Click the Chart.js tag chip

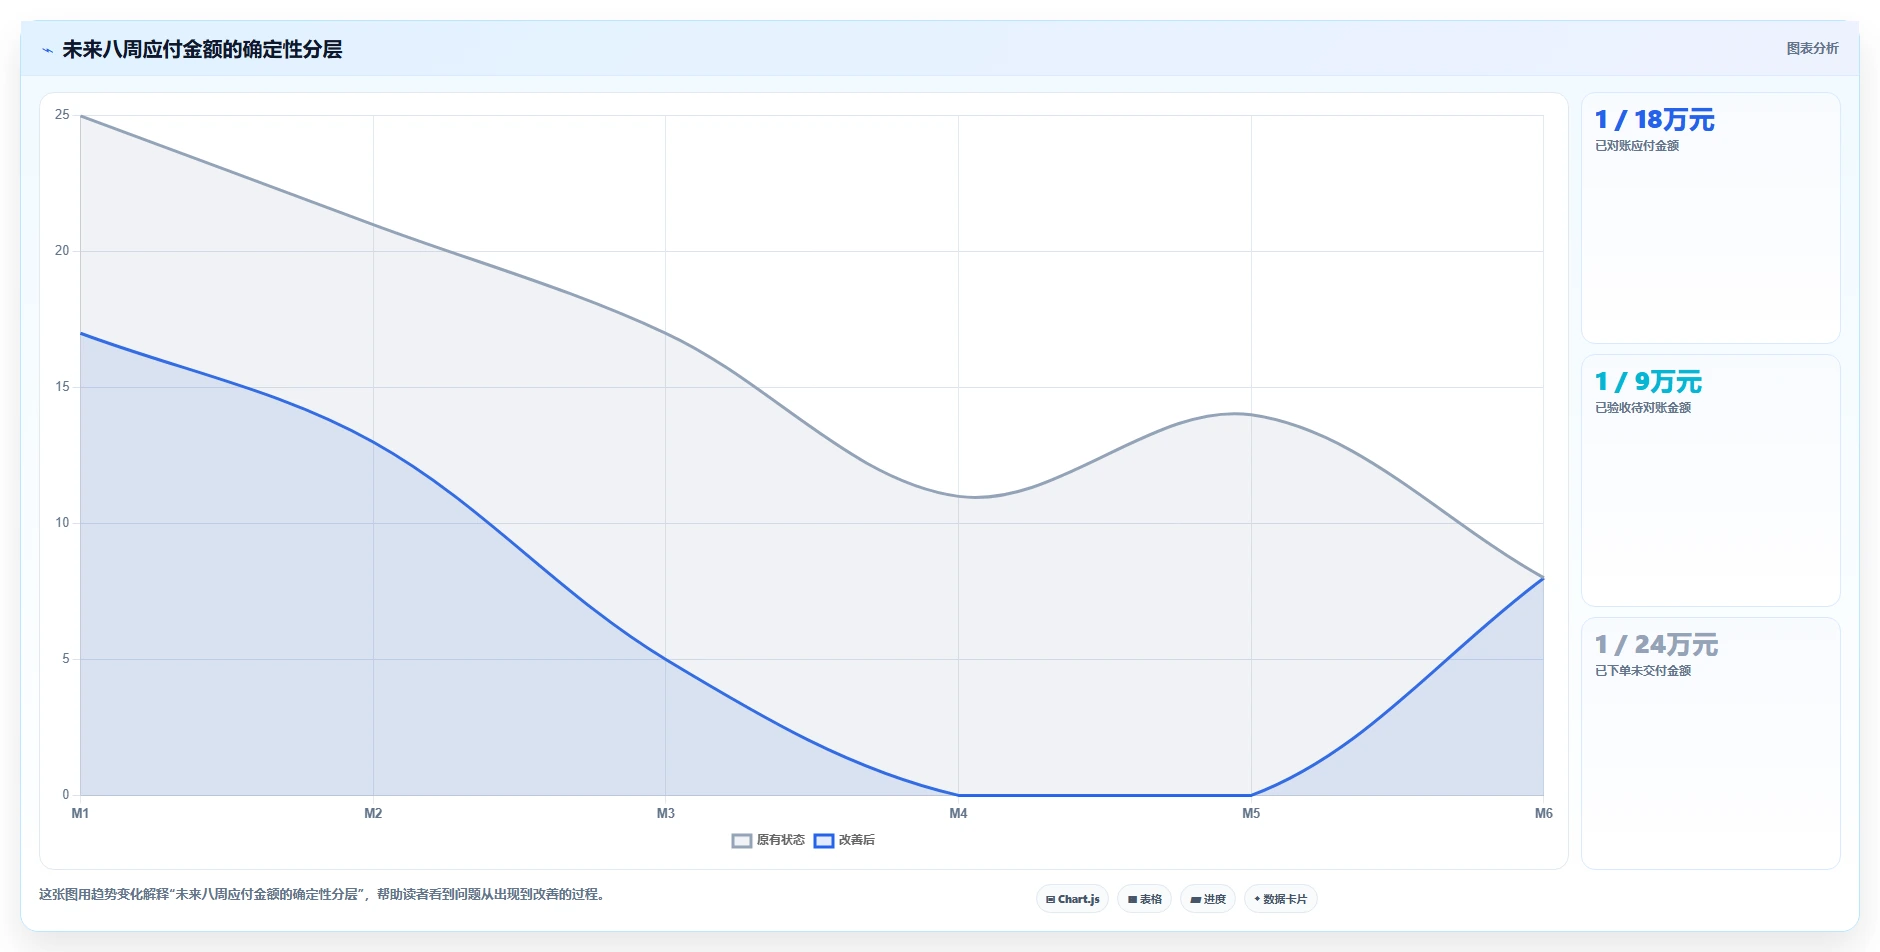1072,899
